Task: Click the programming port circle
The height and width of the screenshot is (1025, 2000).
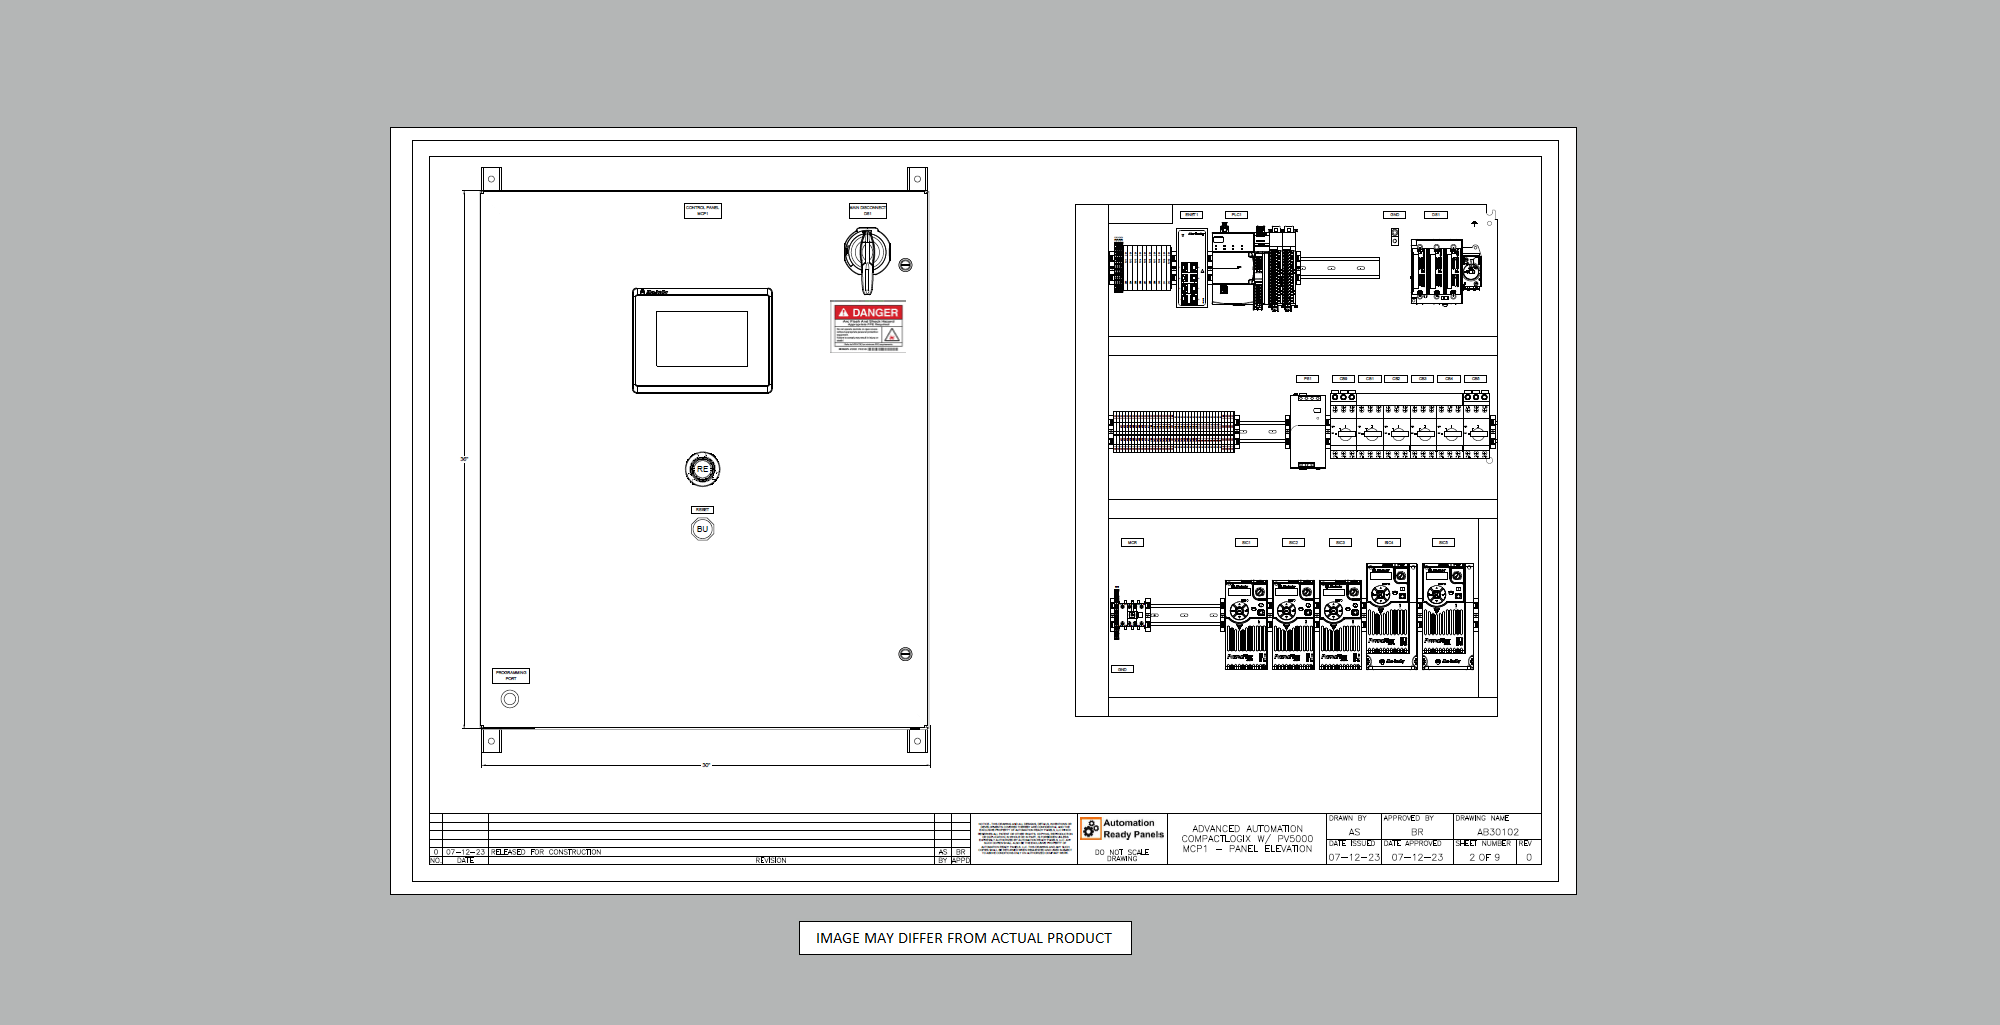Action: click(510, 699)
